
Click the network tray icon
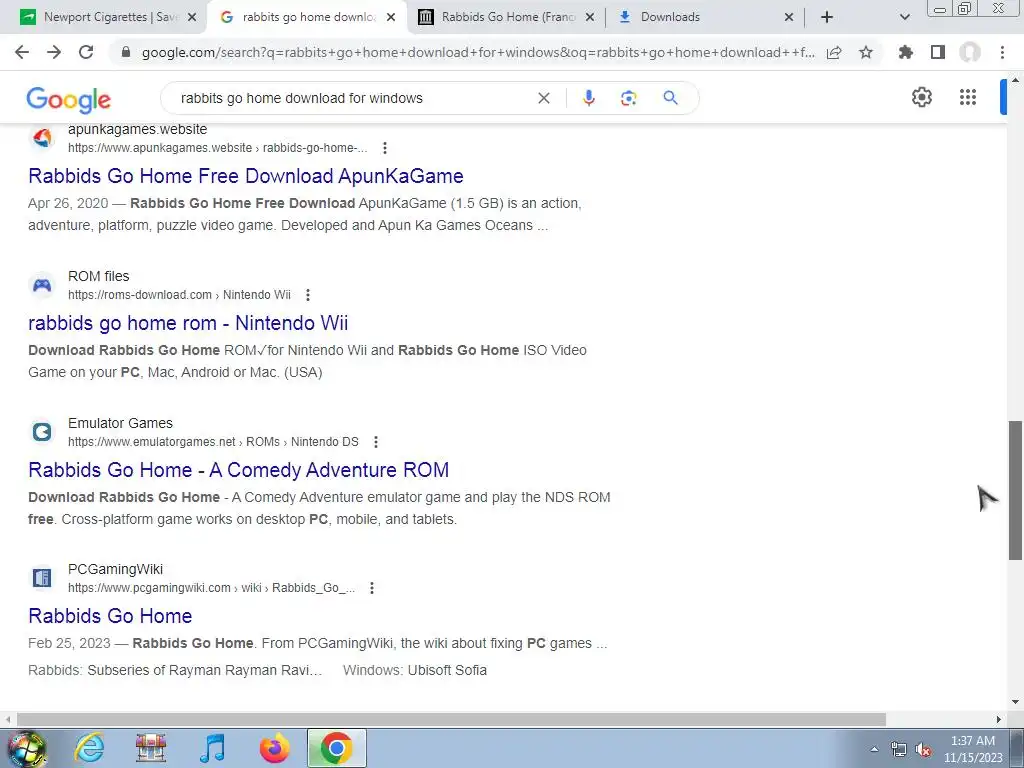pyautogui.click(x=899, y=750)
